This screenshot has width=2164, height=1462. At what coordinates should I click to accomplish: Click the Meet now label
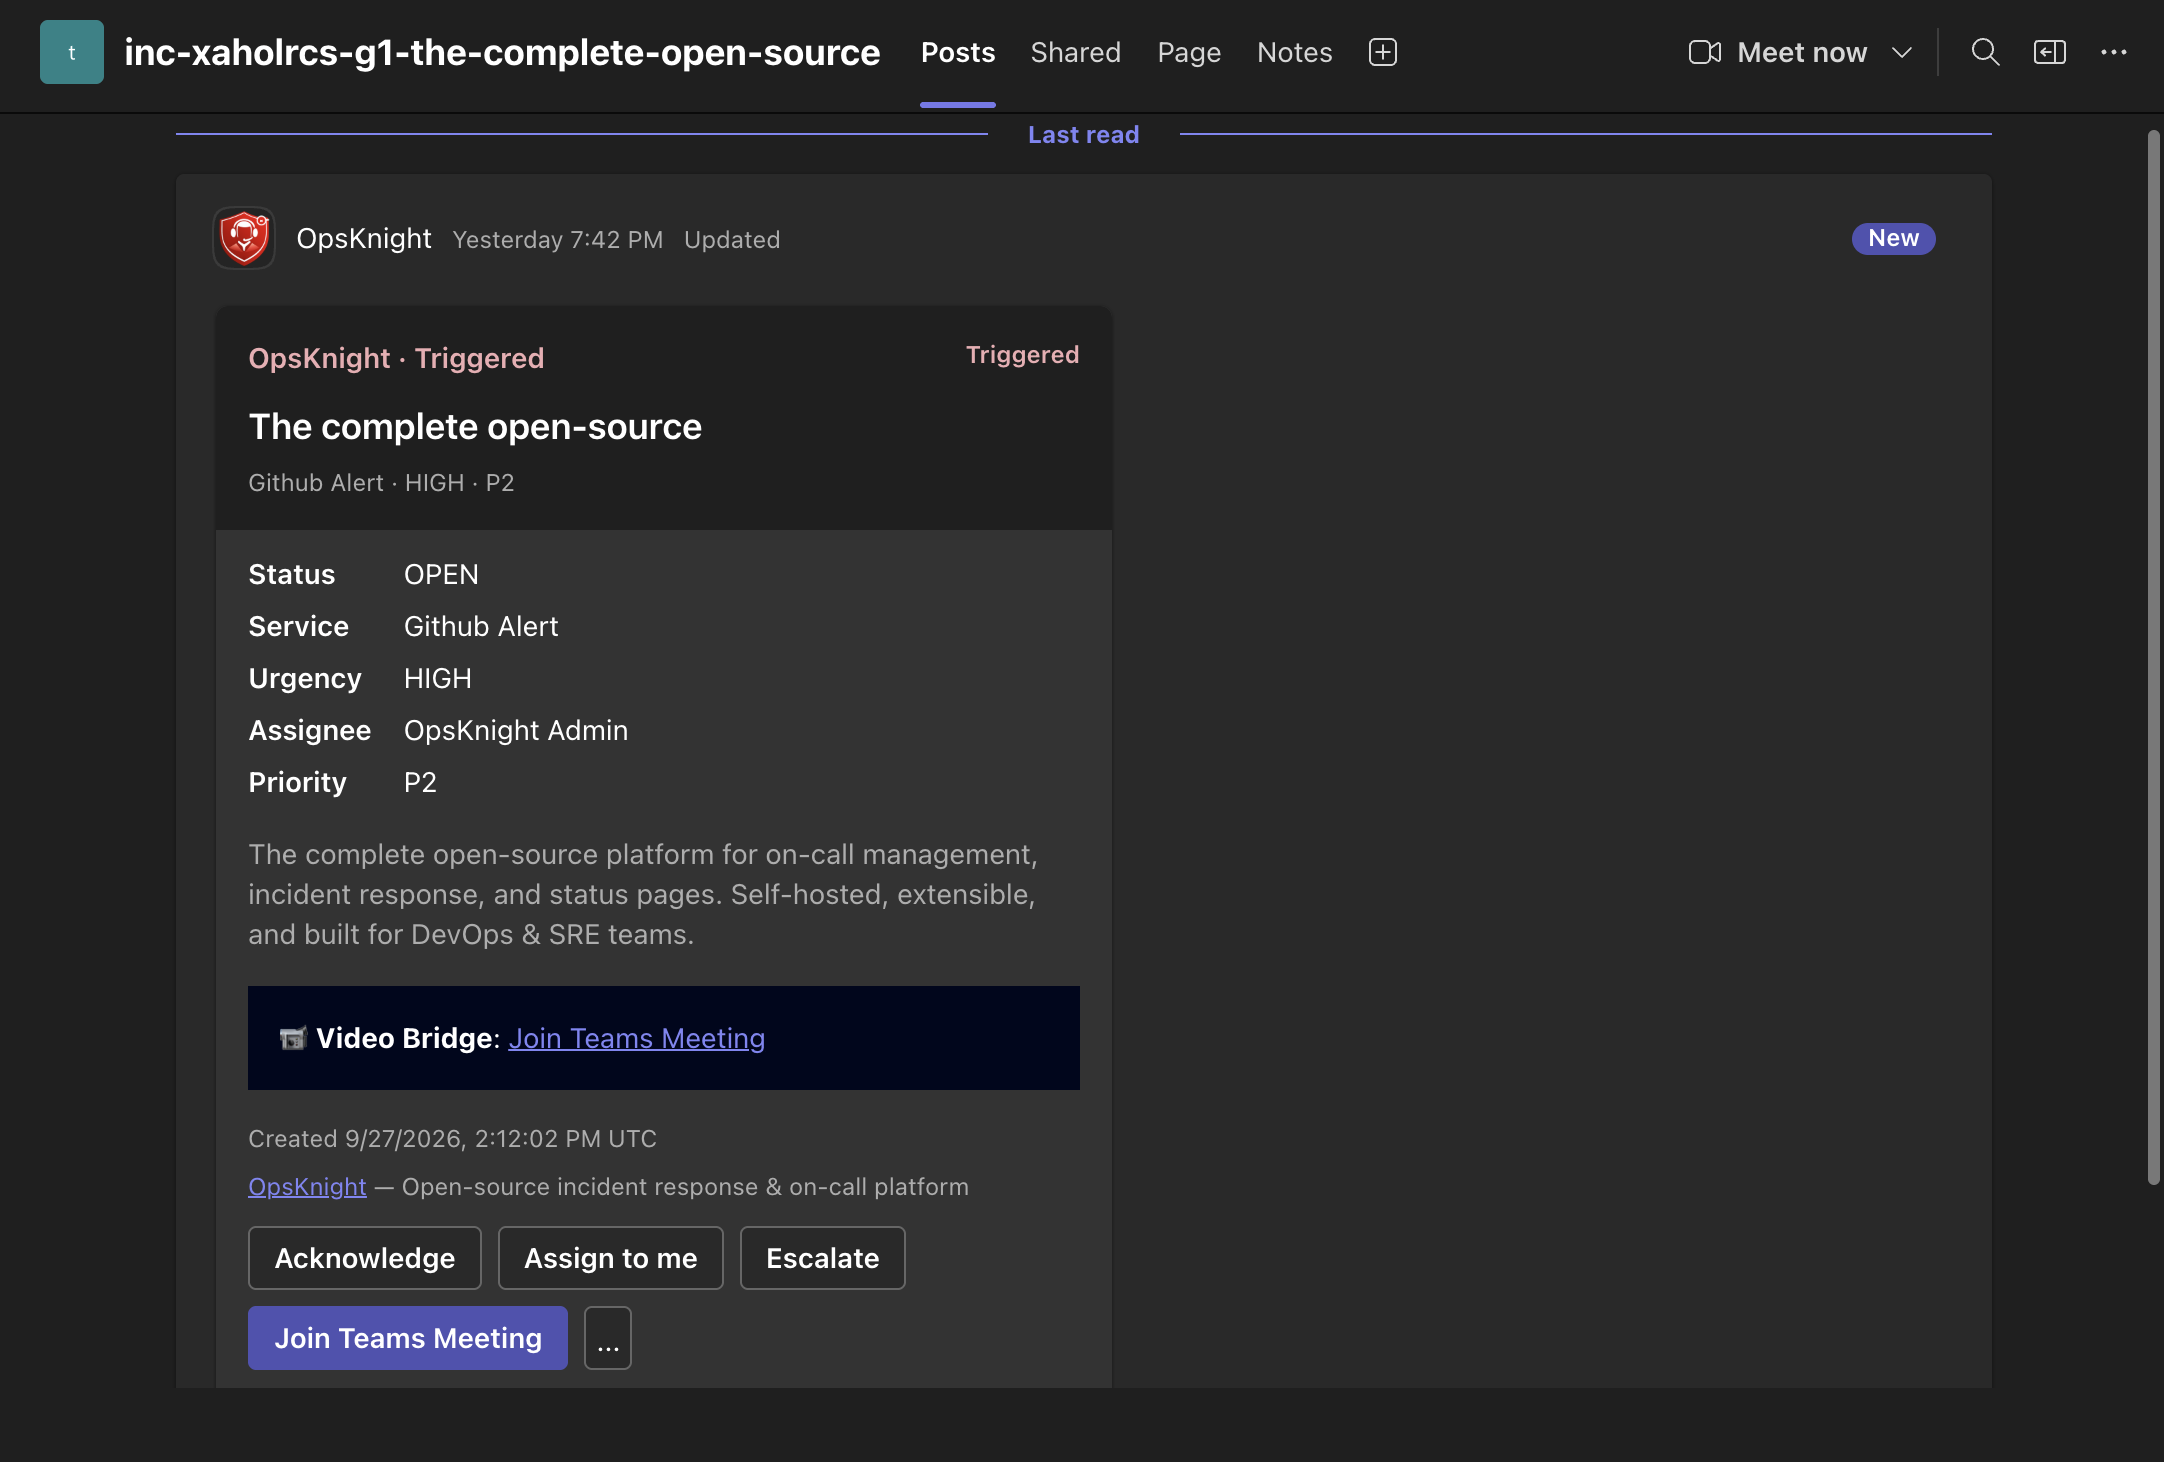coord(1802,52)
